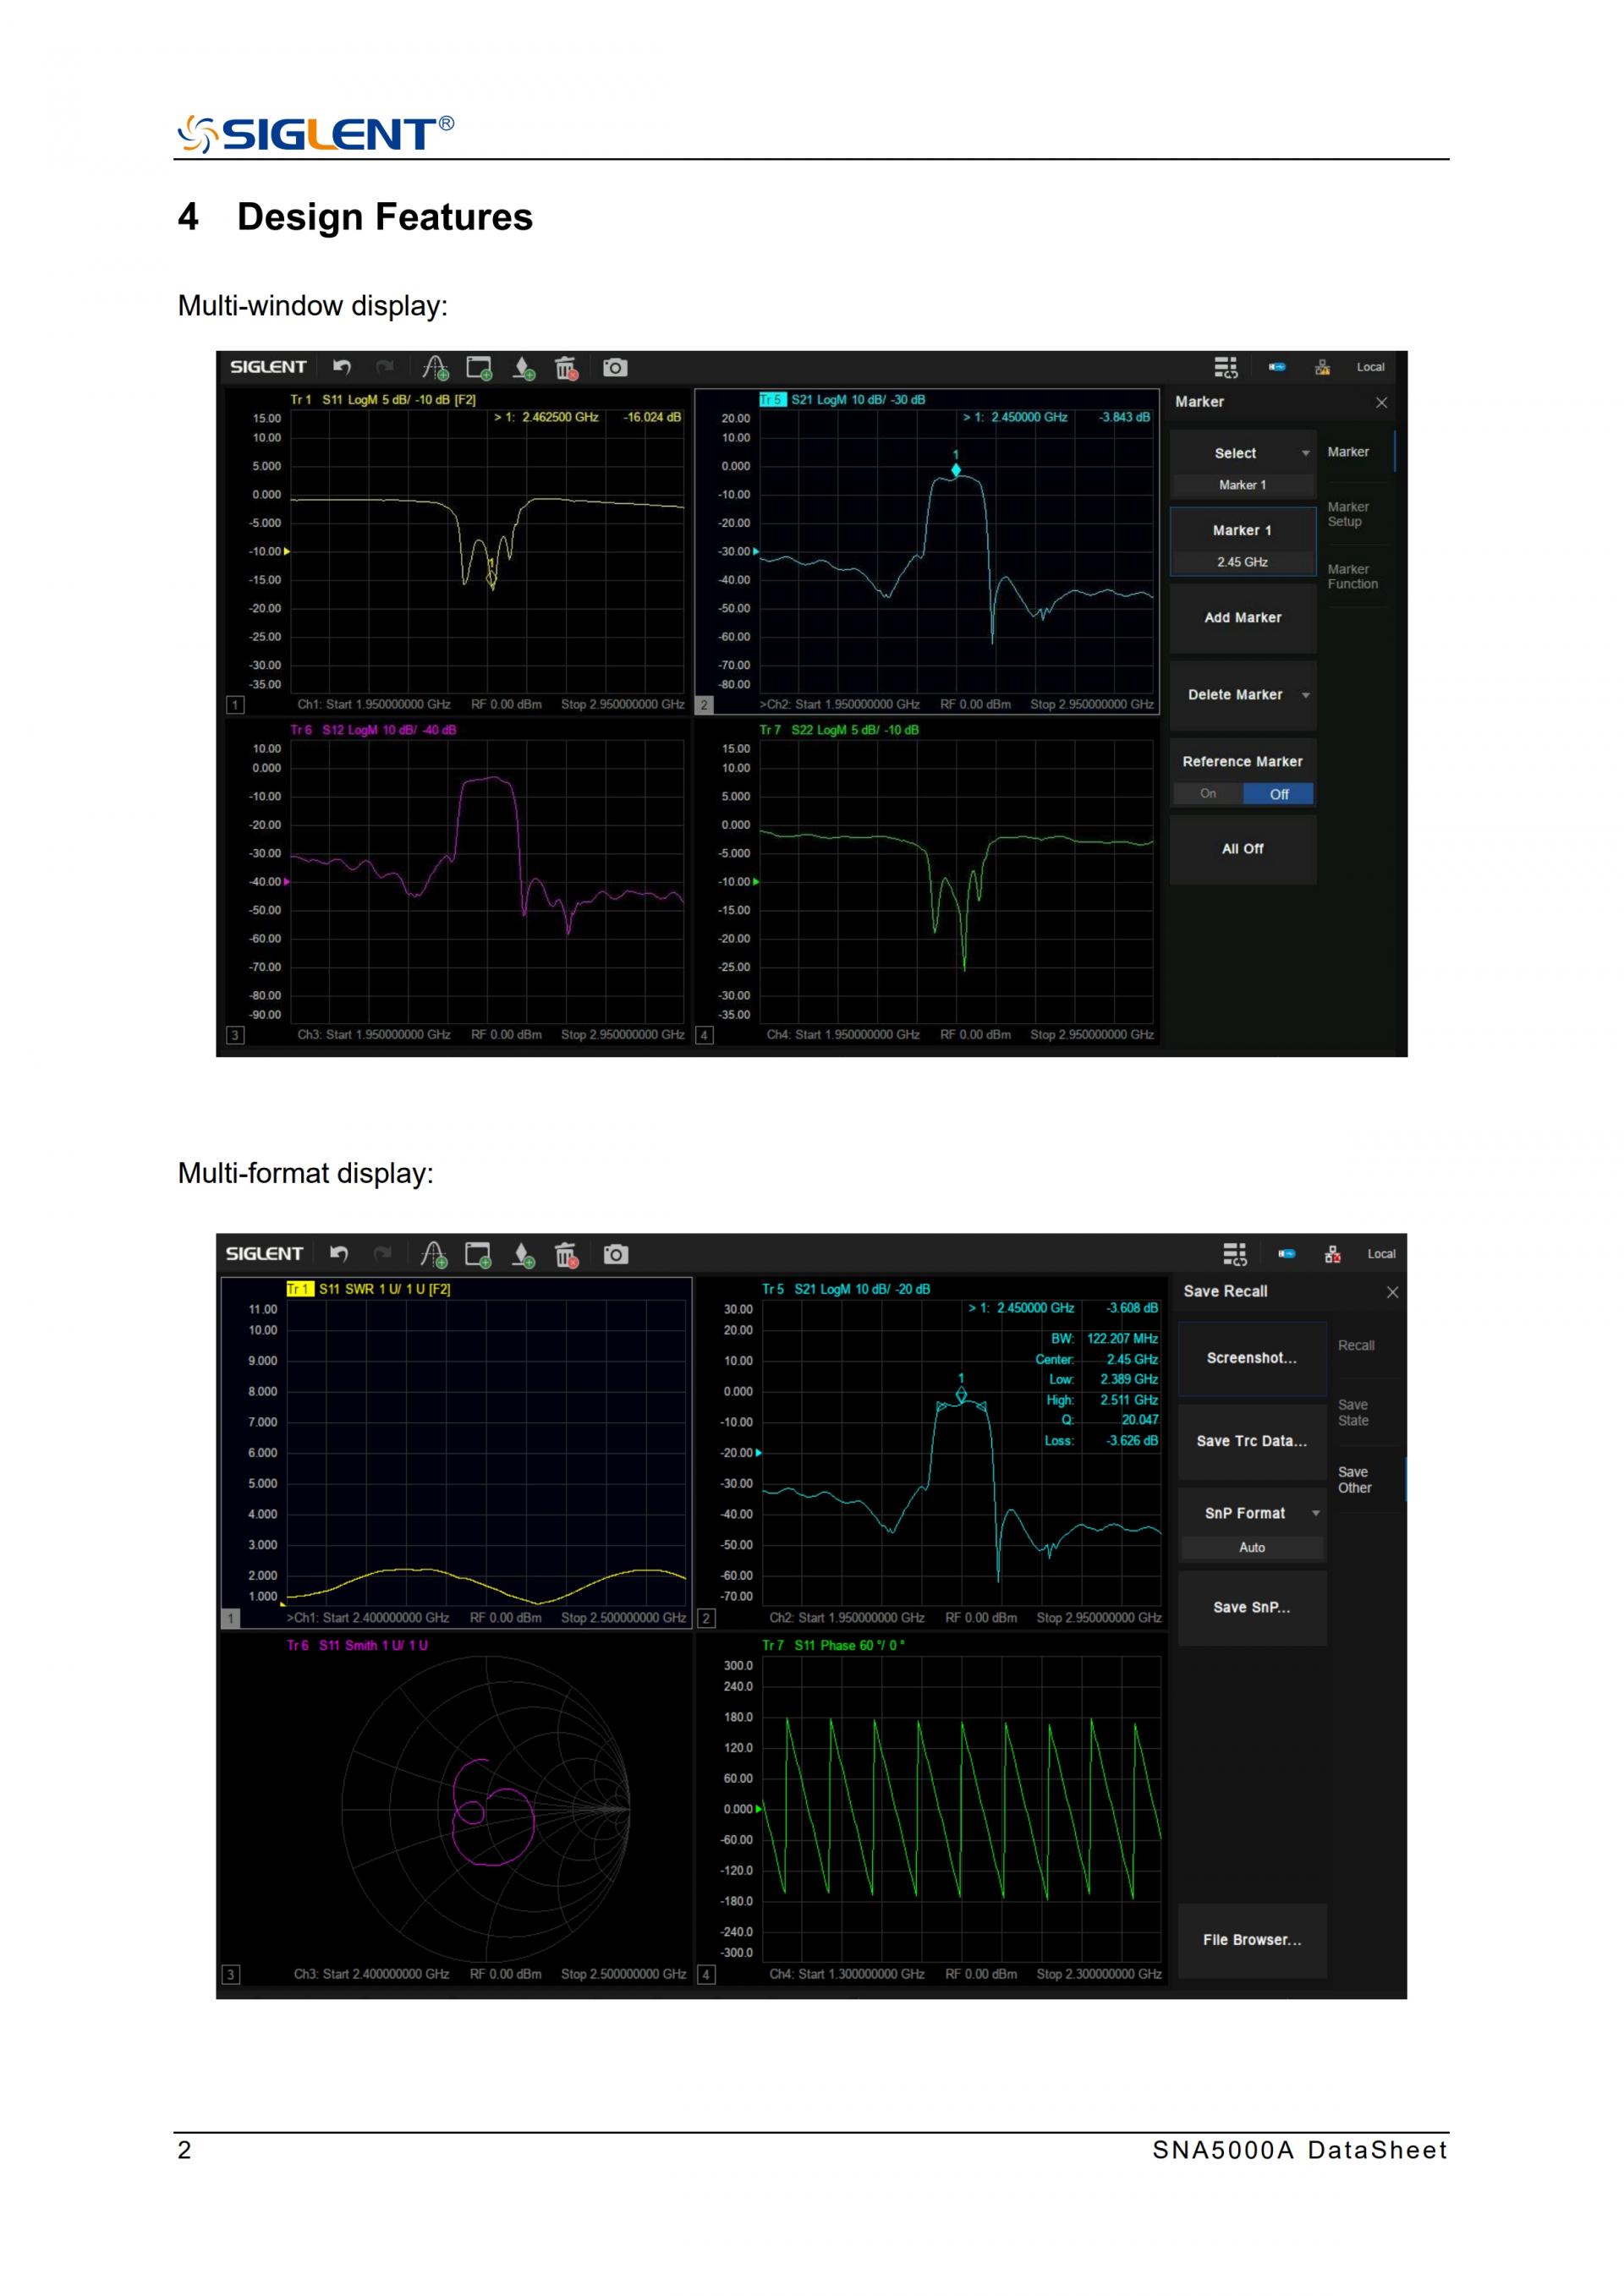Click undo arrow in upper screenshot toolbar
1624x2296 pixels.
pos(342,367)
